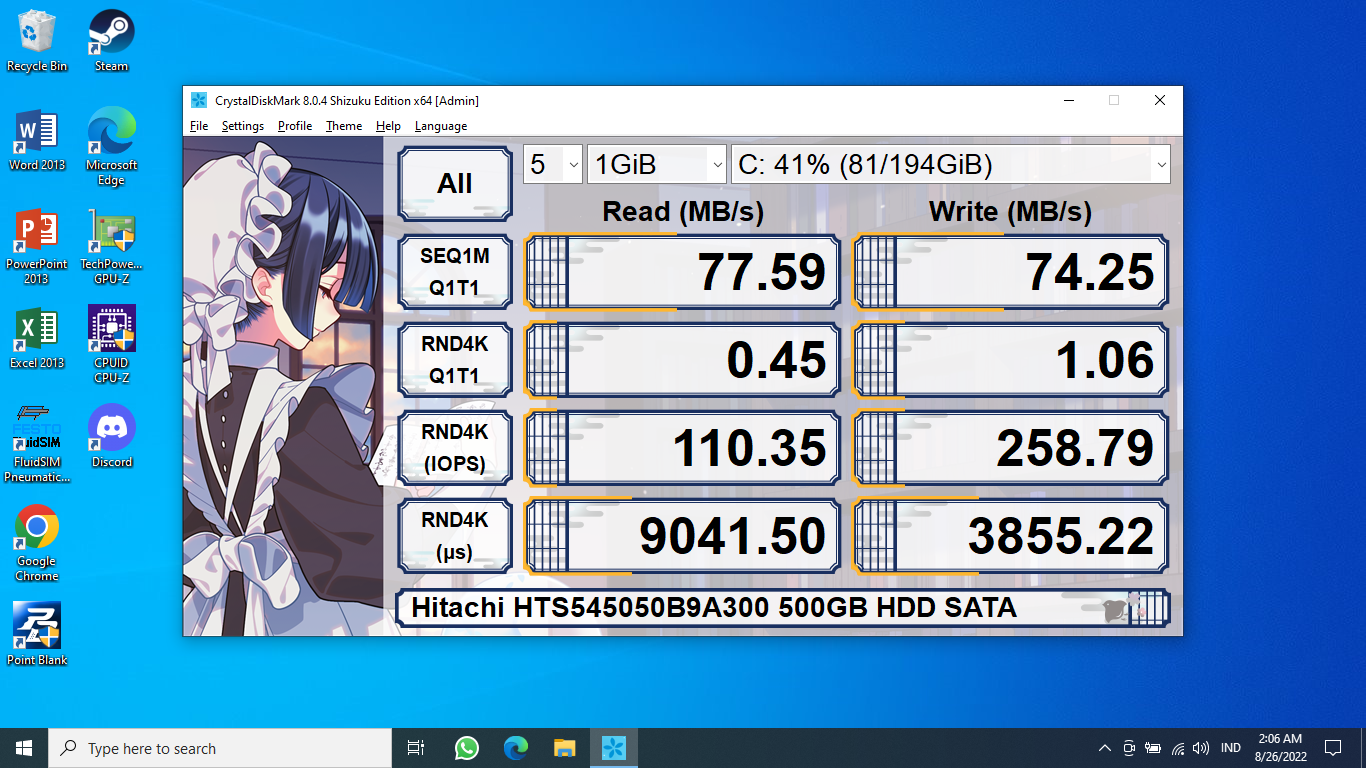Click the Hitachi HTS545050B9A300 comment field
The height and width of the screenshot is (768, 1366).
click(783, 608)
